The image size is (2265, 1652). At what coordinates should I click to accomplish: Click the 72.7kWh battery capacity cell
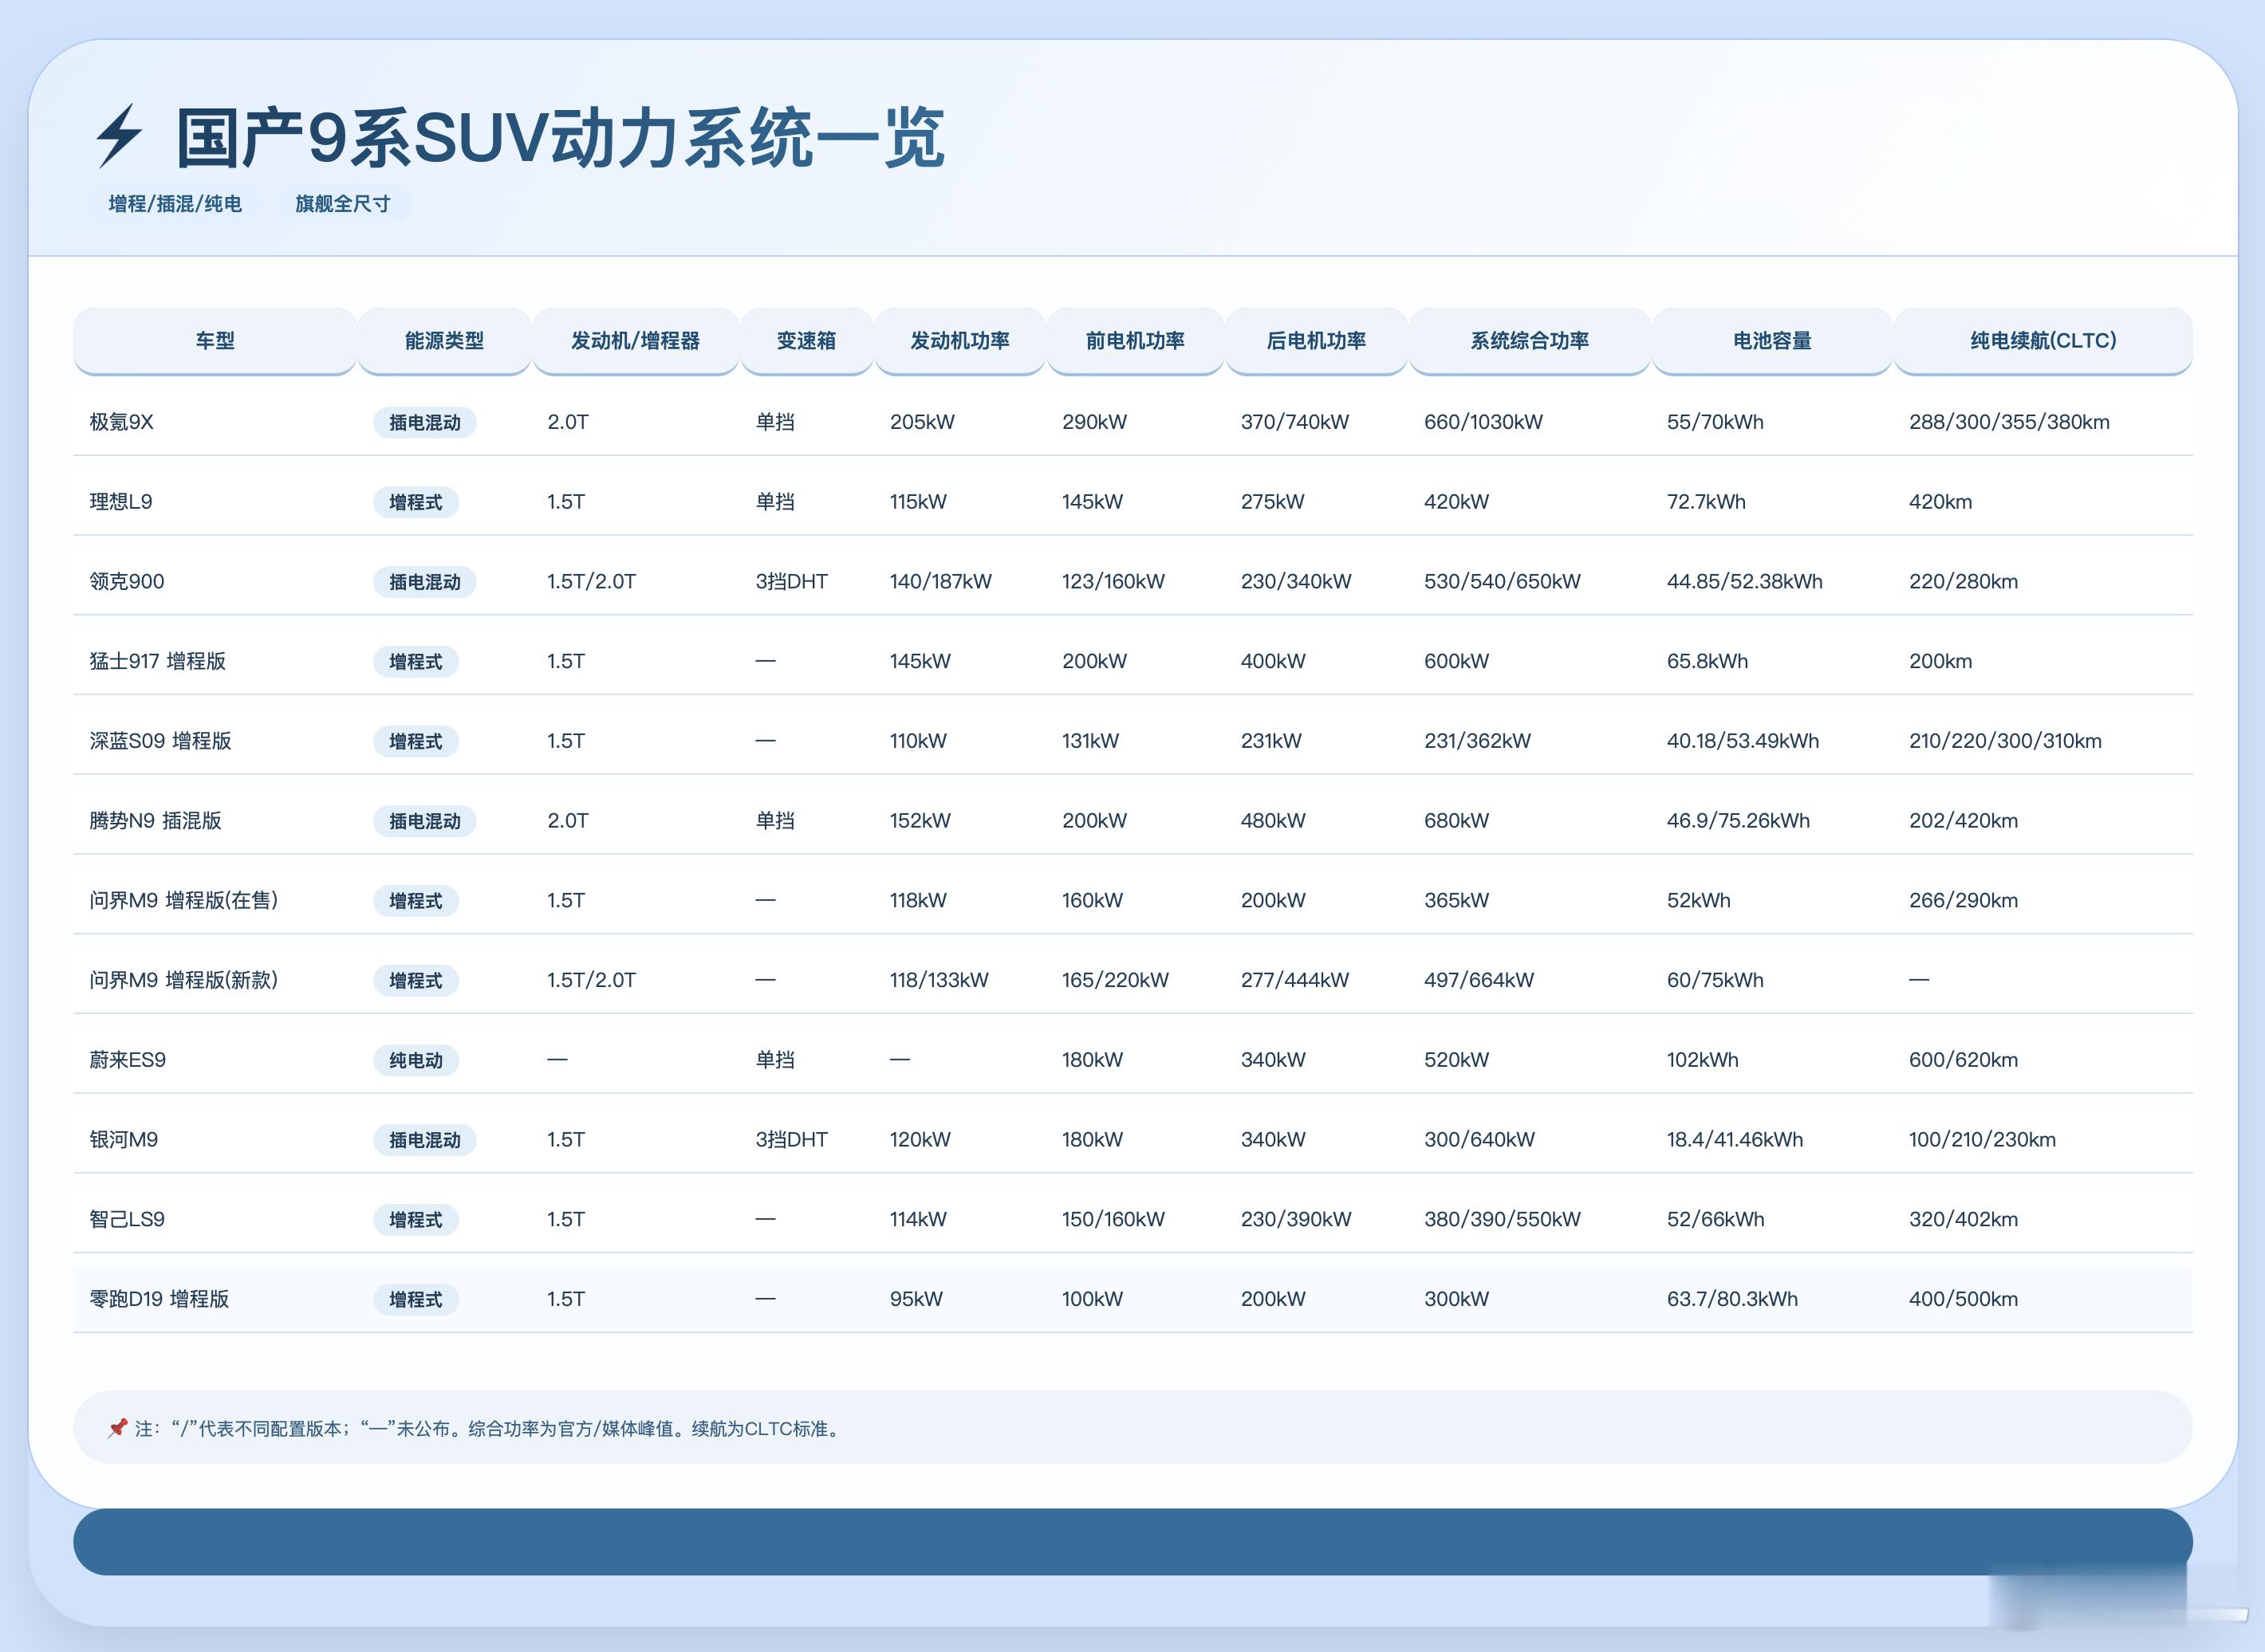pyautogui.click(x=1706, y=502)
